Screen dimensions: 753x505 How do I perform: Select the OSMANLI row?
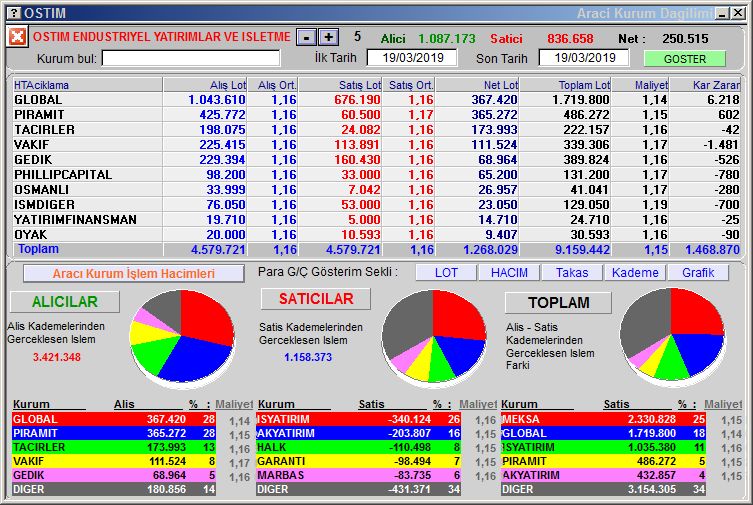coord(376,190)
